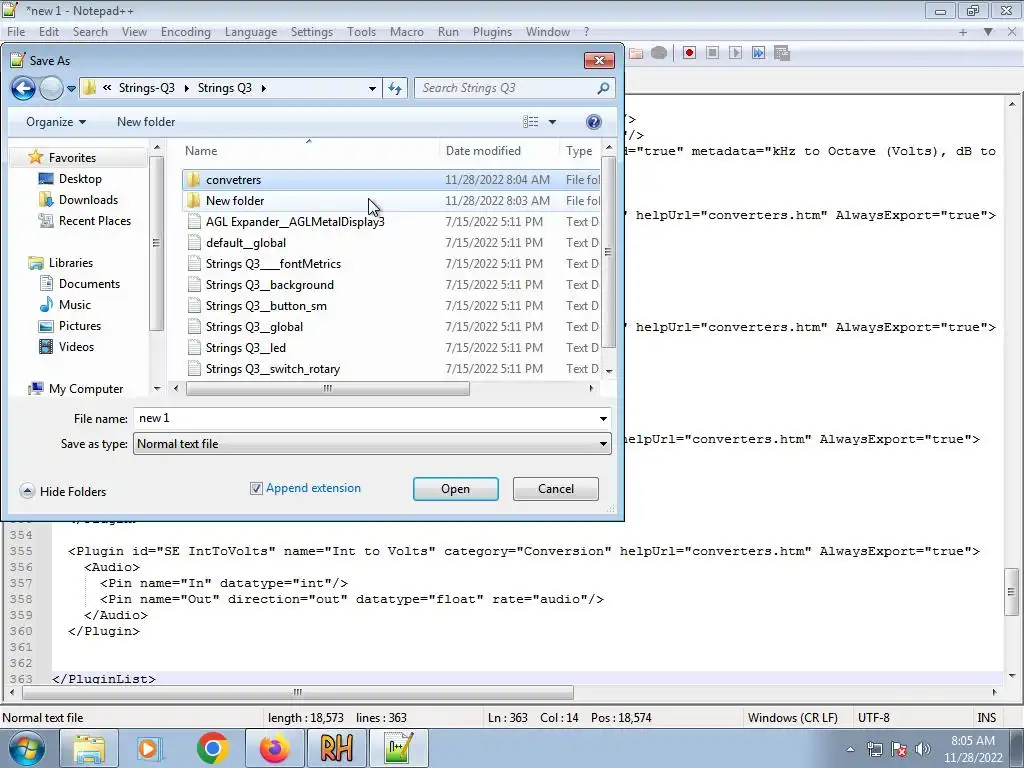Screen dimensions: 1024x768
Task: Expand the view options dropdown arrow
Action: click(552, 122)
